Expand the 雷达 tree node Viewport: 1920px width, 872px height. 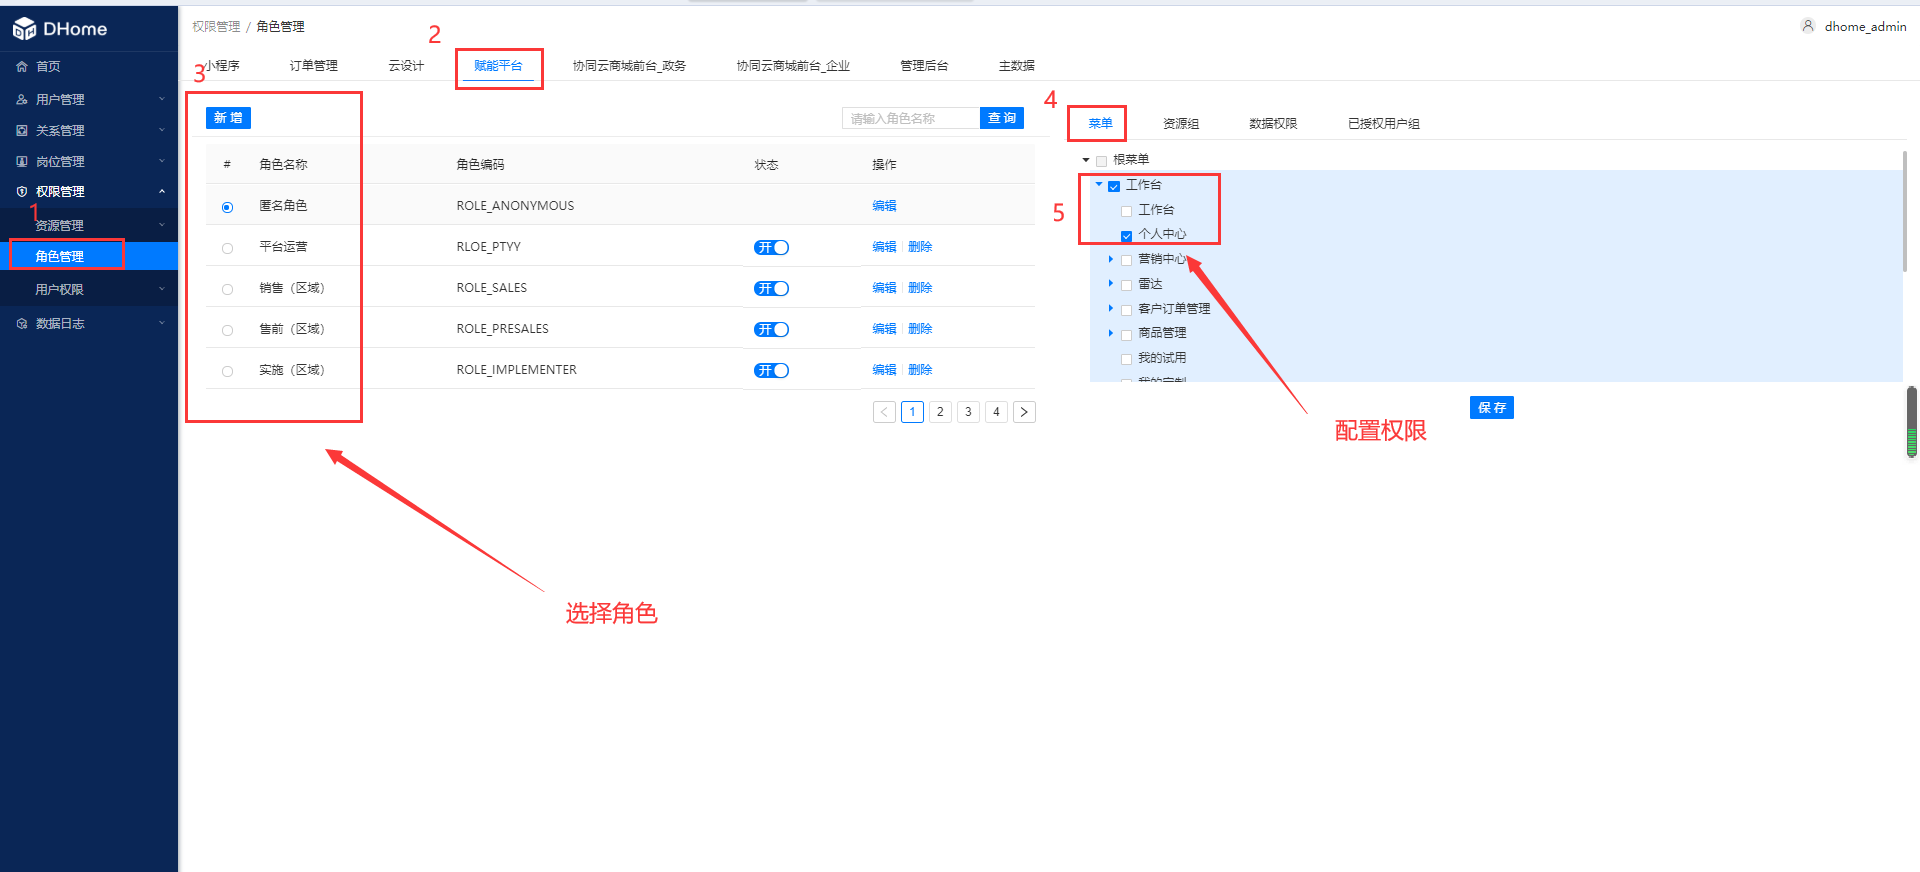point(1111,283)
